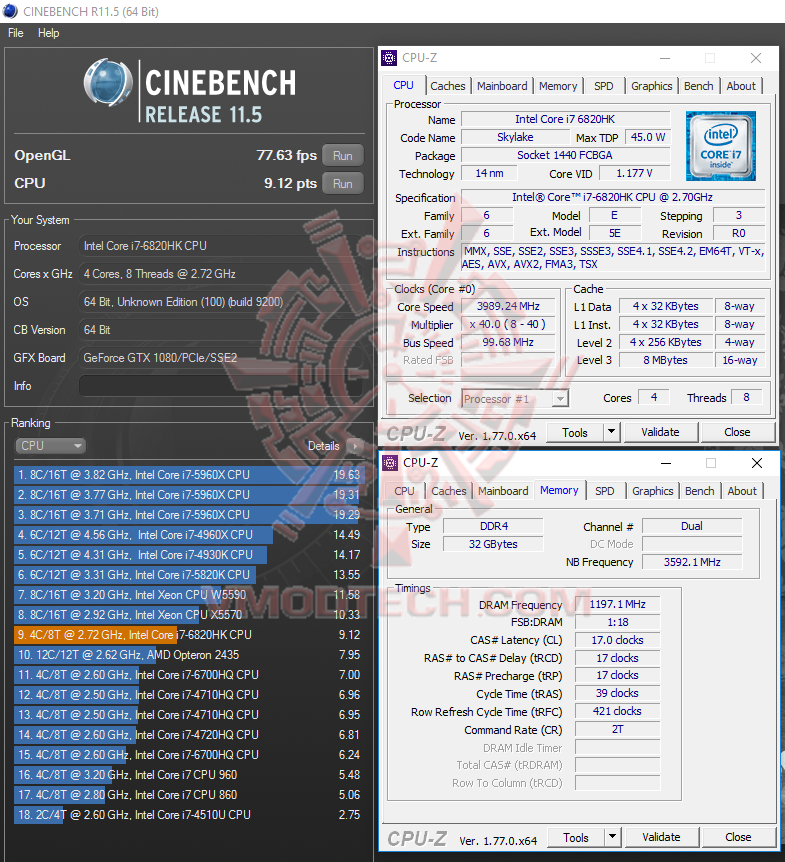Click the Cinebench sphere logo
This screenshot has width=785, height=862.
108,82
